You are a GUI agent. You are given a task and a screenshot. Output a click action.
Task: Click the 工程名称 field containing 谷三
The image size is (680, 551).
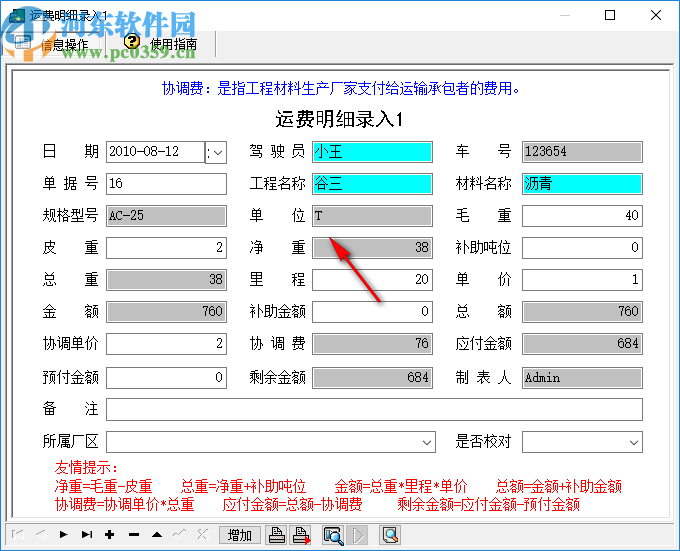coord(372,184)
